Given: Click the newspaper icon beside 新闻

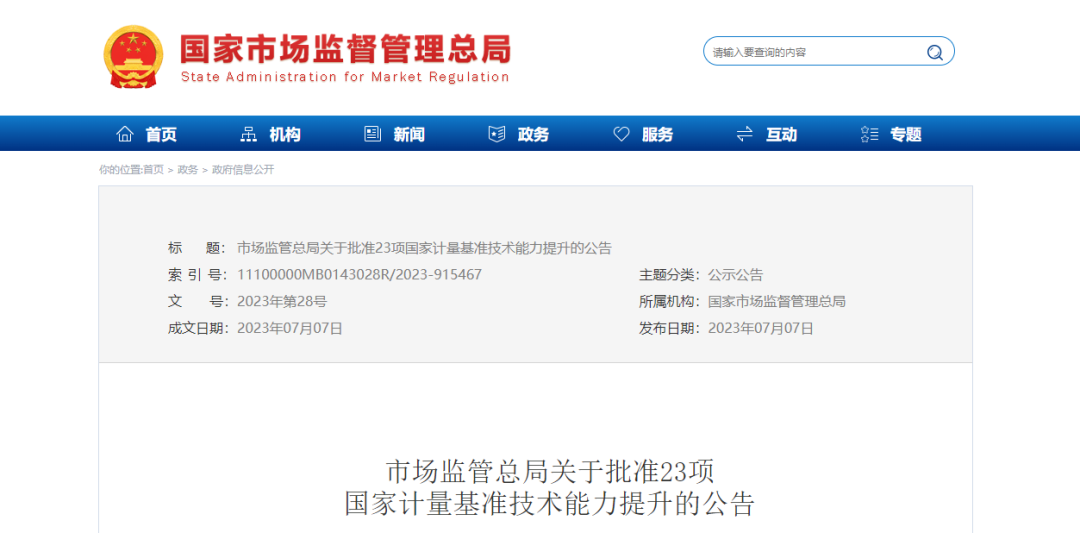Looking at the screenshot, I should click(x=373, y=134).
